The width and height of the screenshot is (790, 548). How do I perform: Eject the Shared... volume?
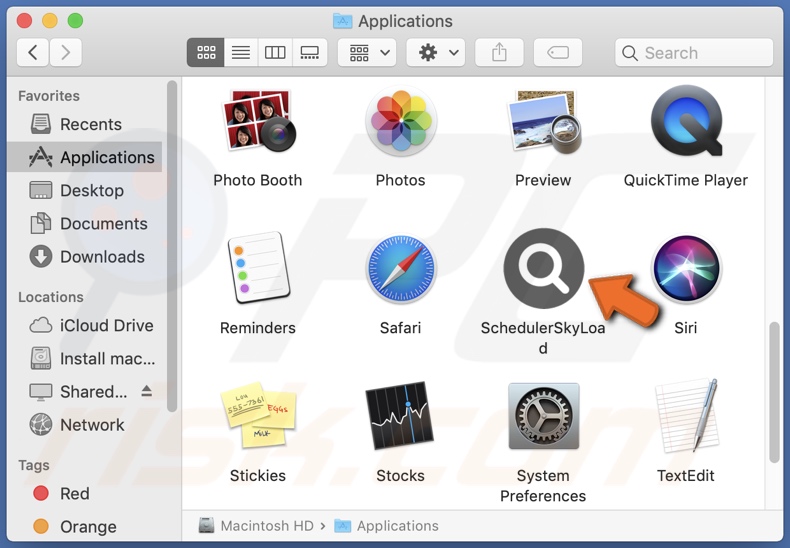pos(147,391)
